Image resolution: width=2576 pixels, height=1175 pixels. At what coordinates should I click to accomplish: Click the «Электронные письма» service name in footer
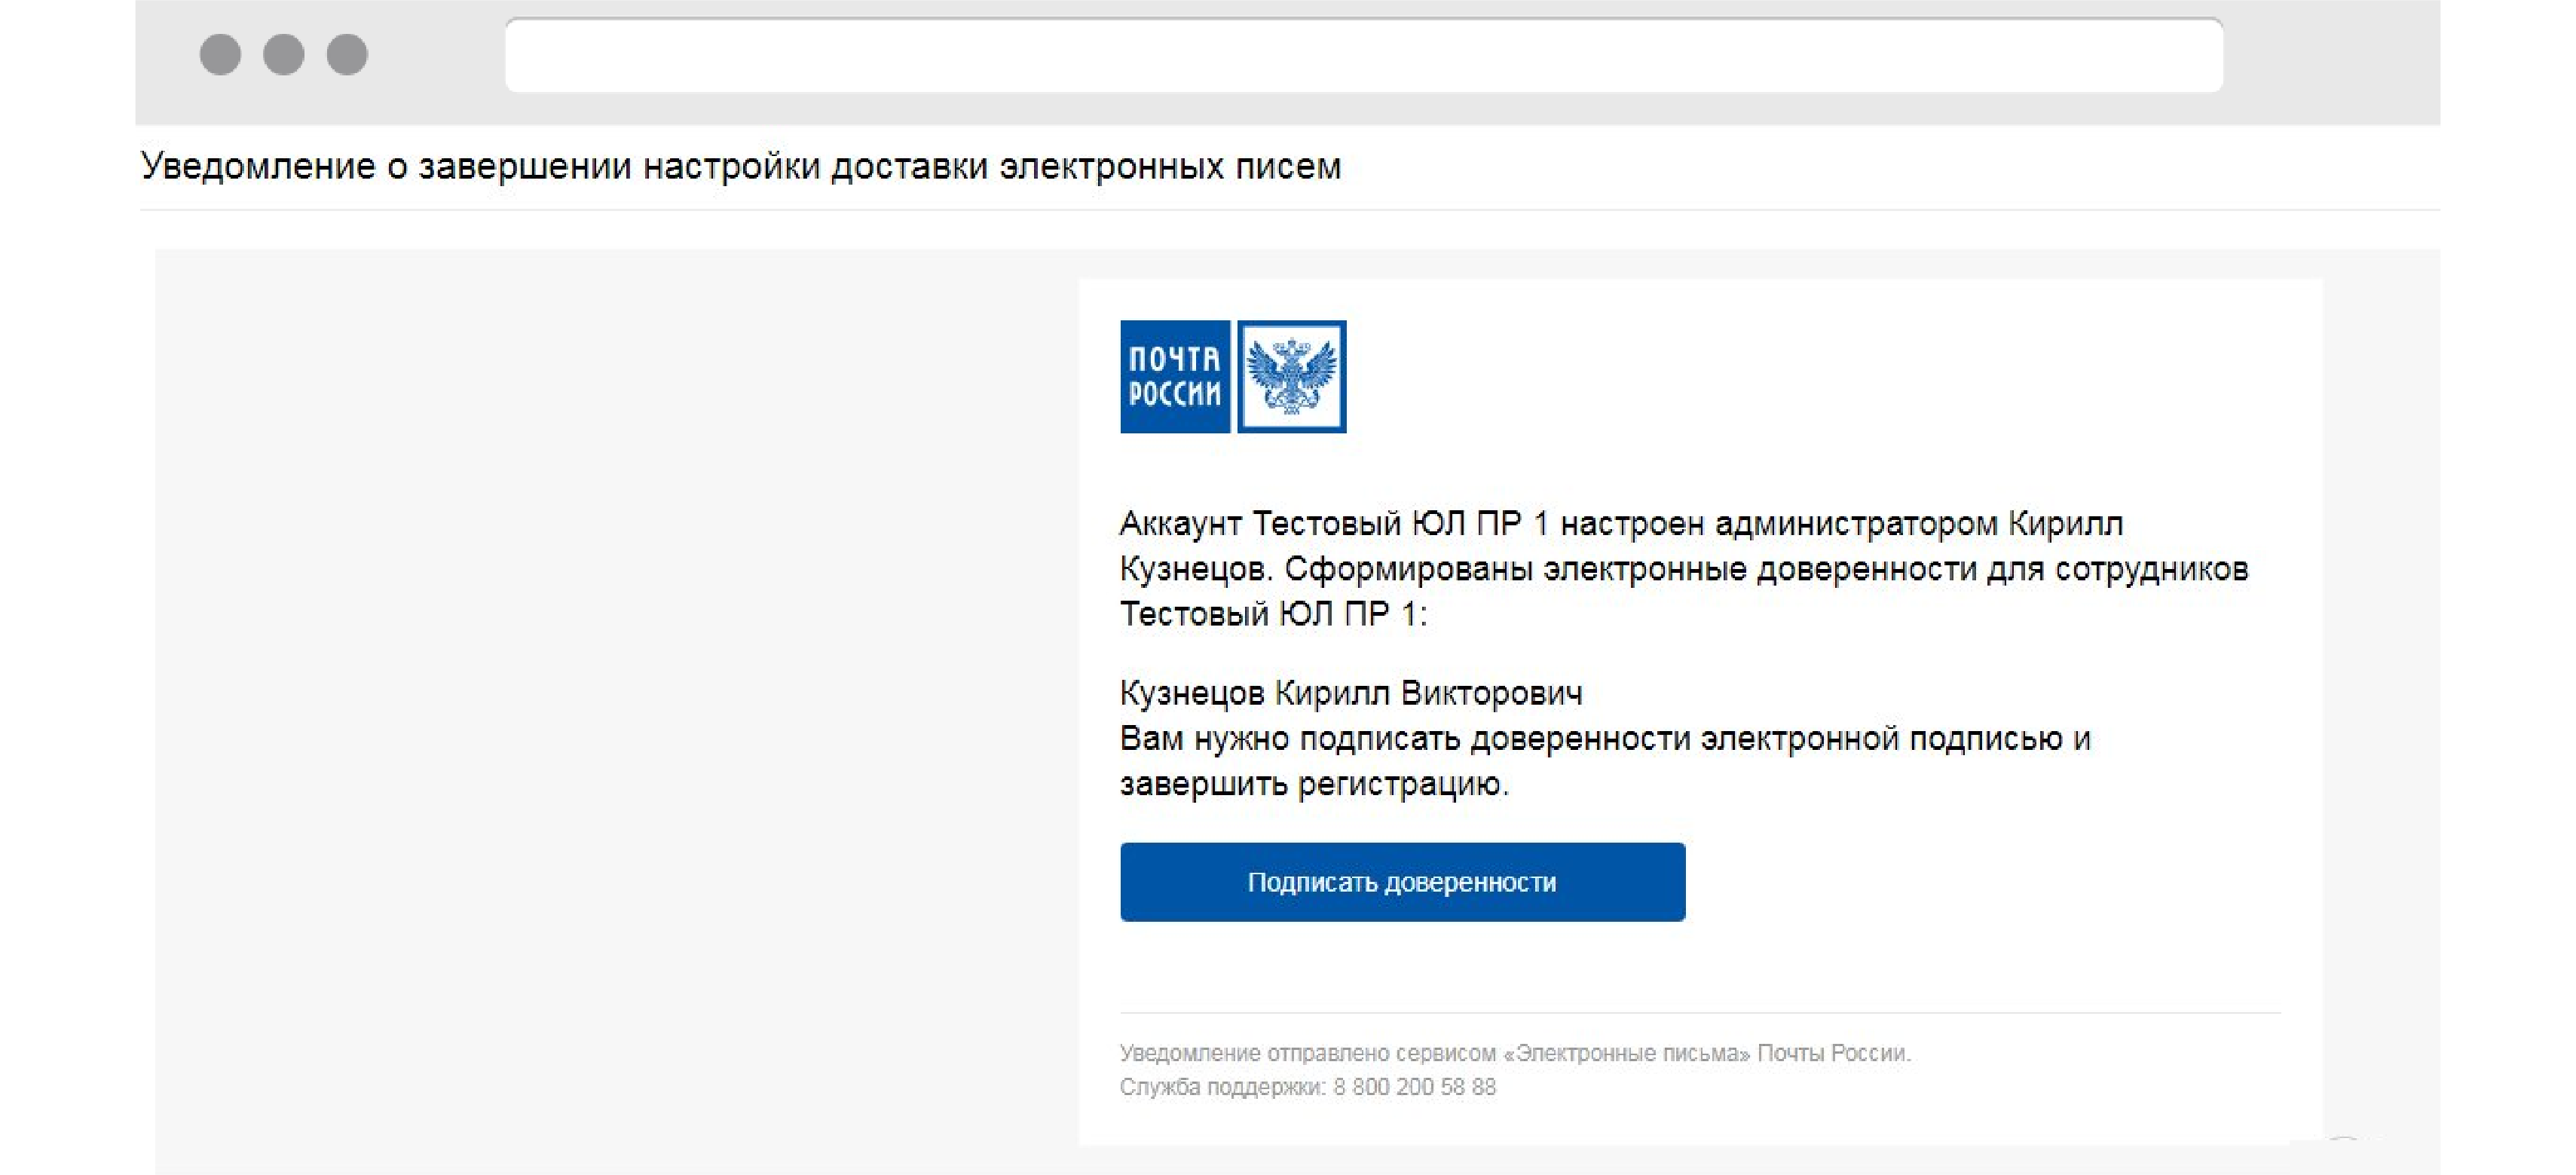[1627, 1053]
